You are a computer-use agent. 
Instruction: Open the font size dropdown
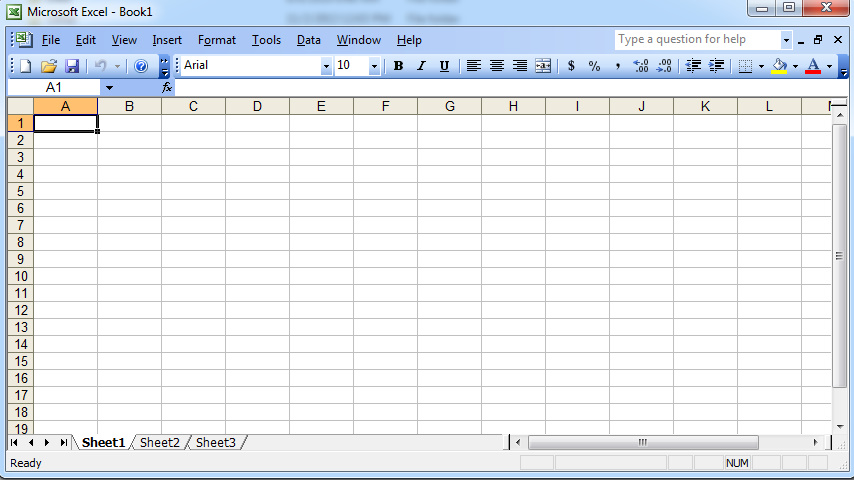tap(375, 66)
